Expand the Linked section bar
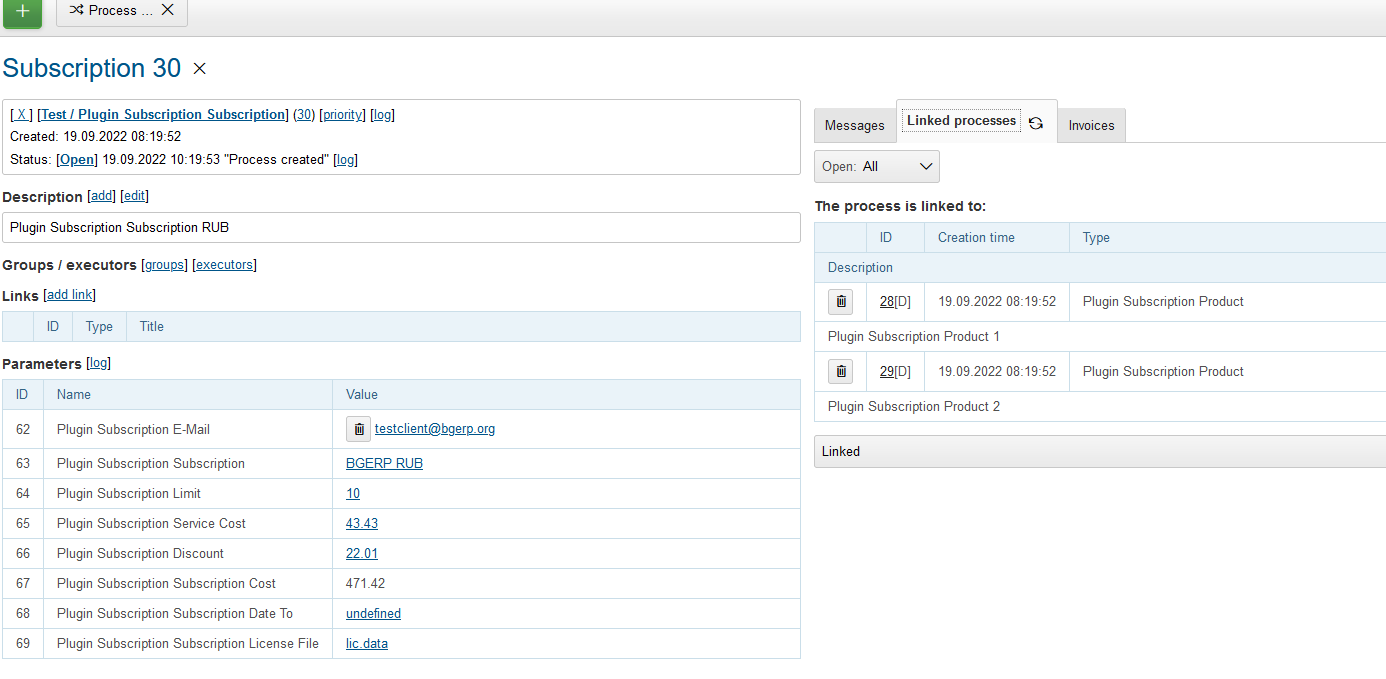1386x679 pixels. [x=1099, y=452]
